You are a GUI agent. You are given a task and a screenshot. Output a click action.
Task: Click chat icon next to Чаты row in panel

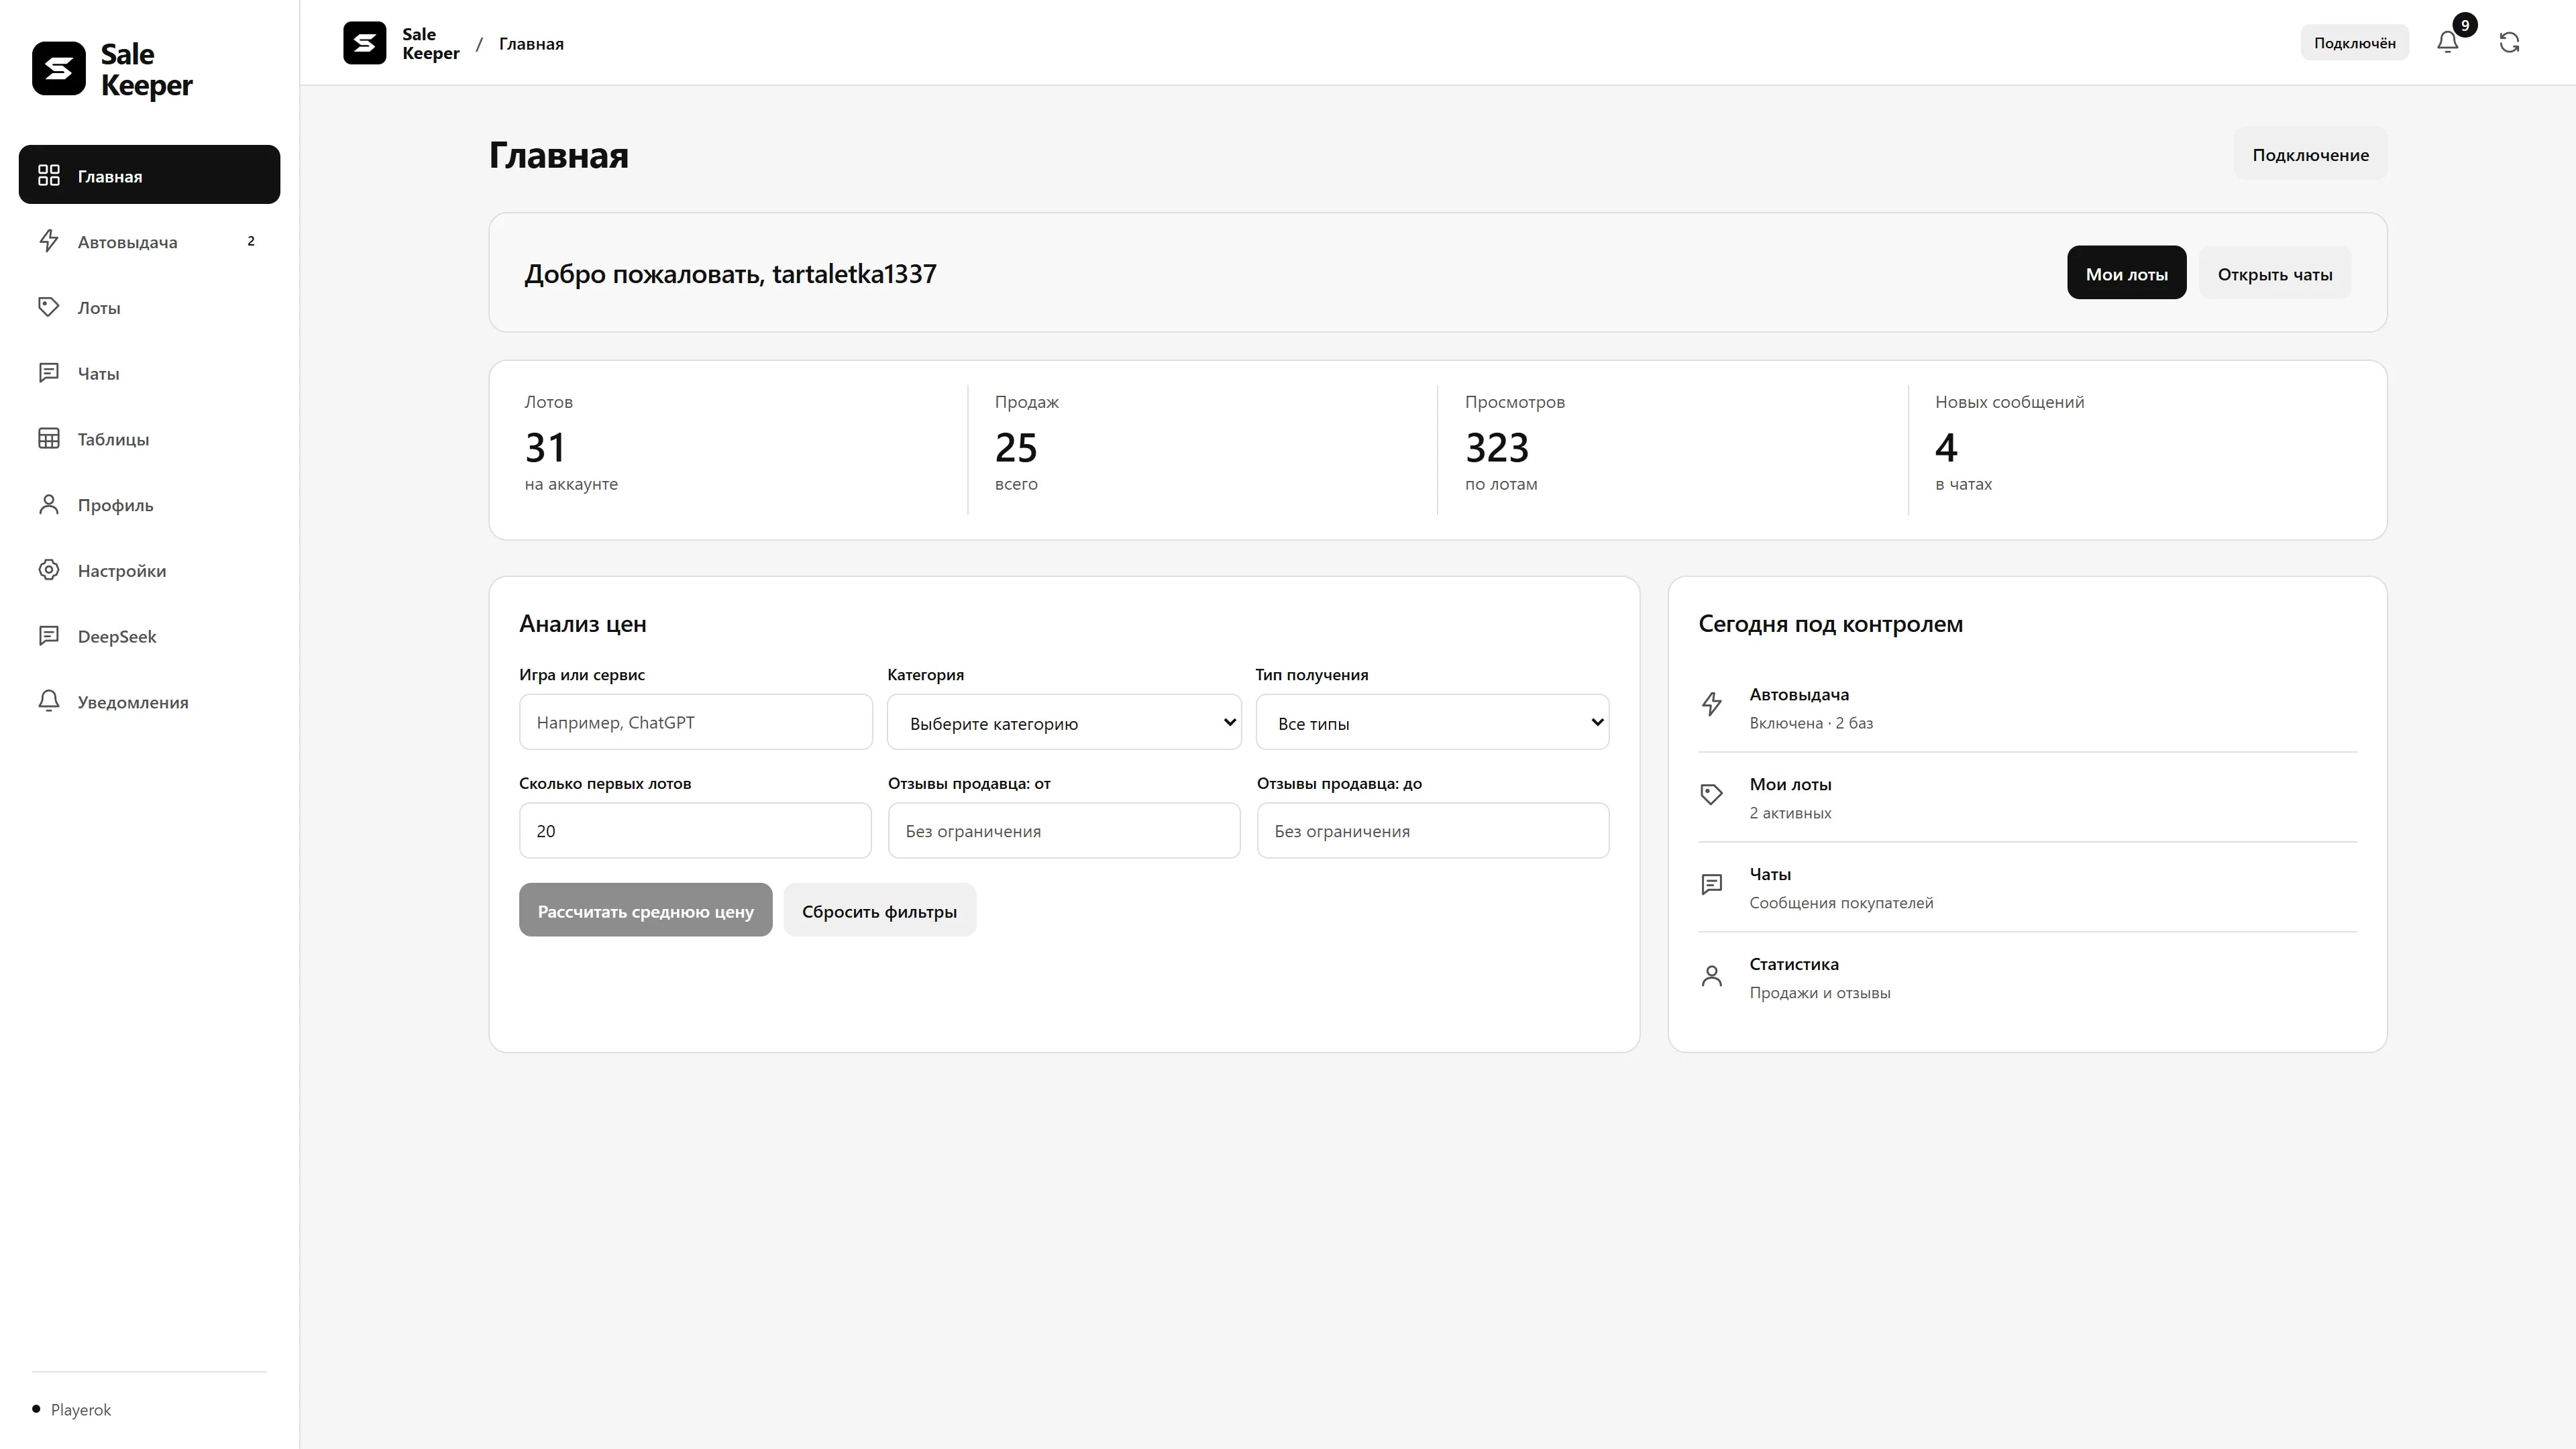pyautogui.click(x=1712, y=884)
